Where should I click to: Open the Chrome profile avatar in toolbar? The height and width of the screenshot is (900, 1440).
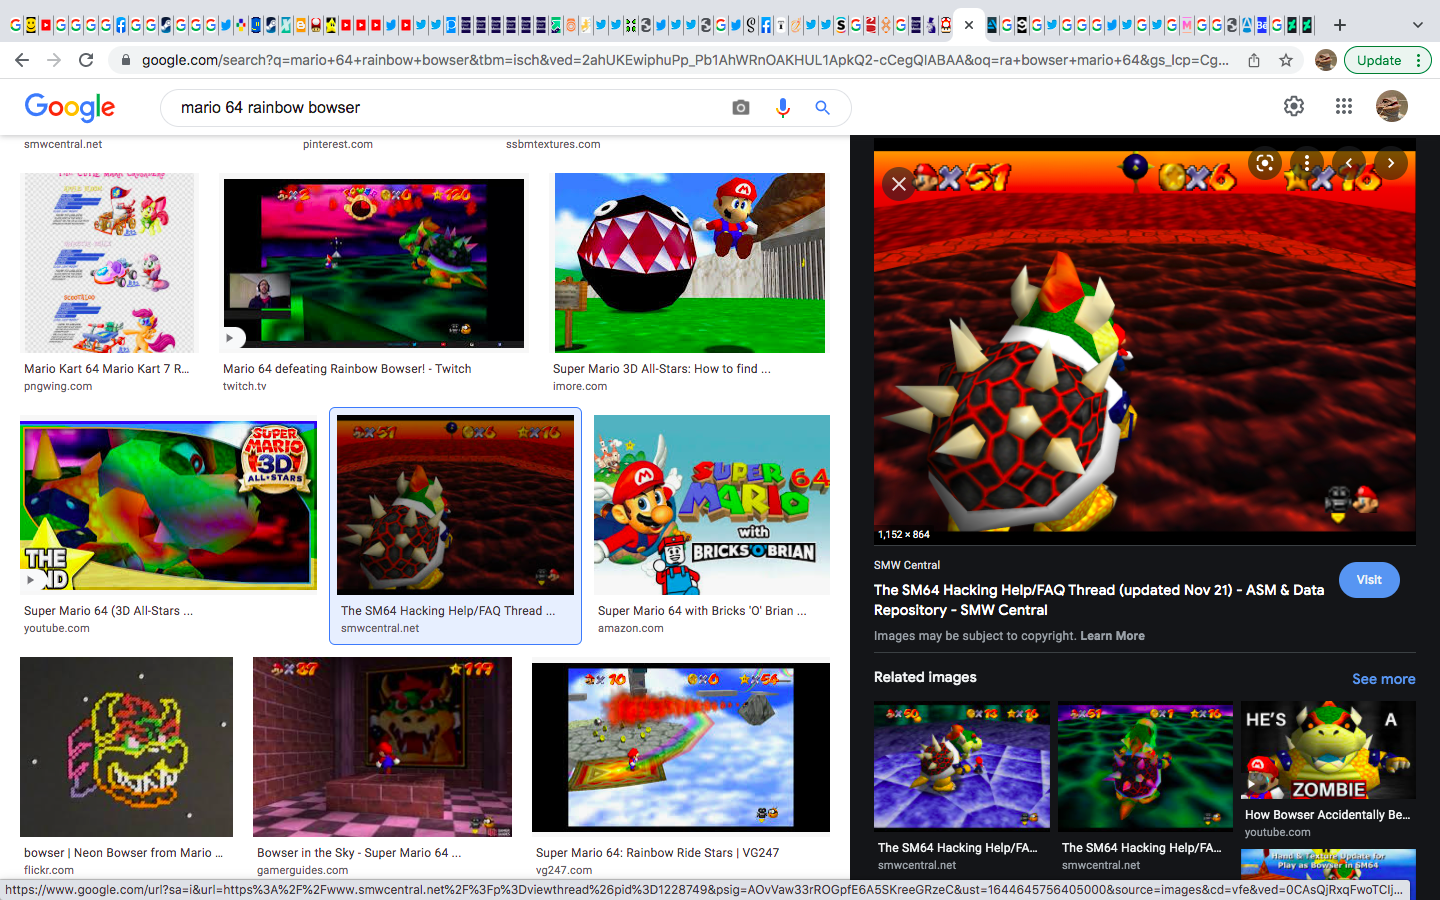pos(1326,60)
